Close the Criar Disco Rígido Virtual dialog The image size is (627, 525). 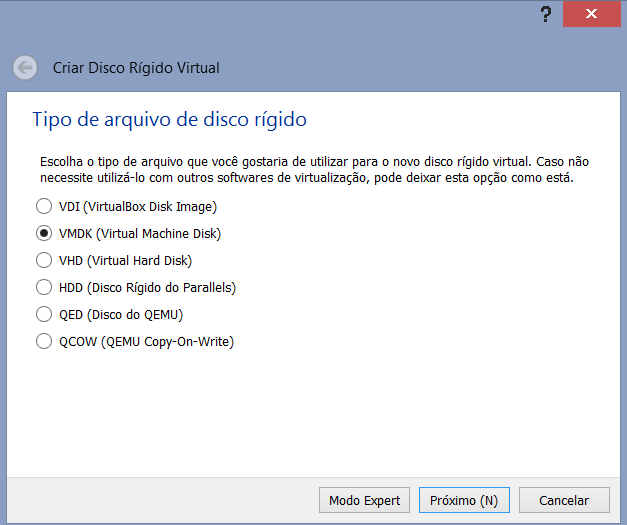tap(591, 14)
